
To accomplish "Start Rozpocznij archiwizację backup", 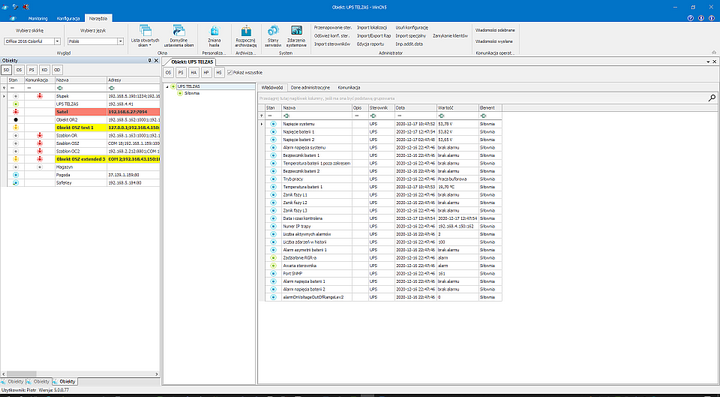I will [x=246, y=37].
